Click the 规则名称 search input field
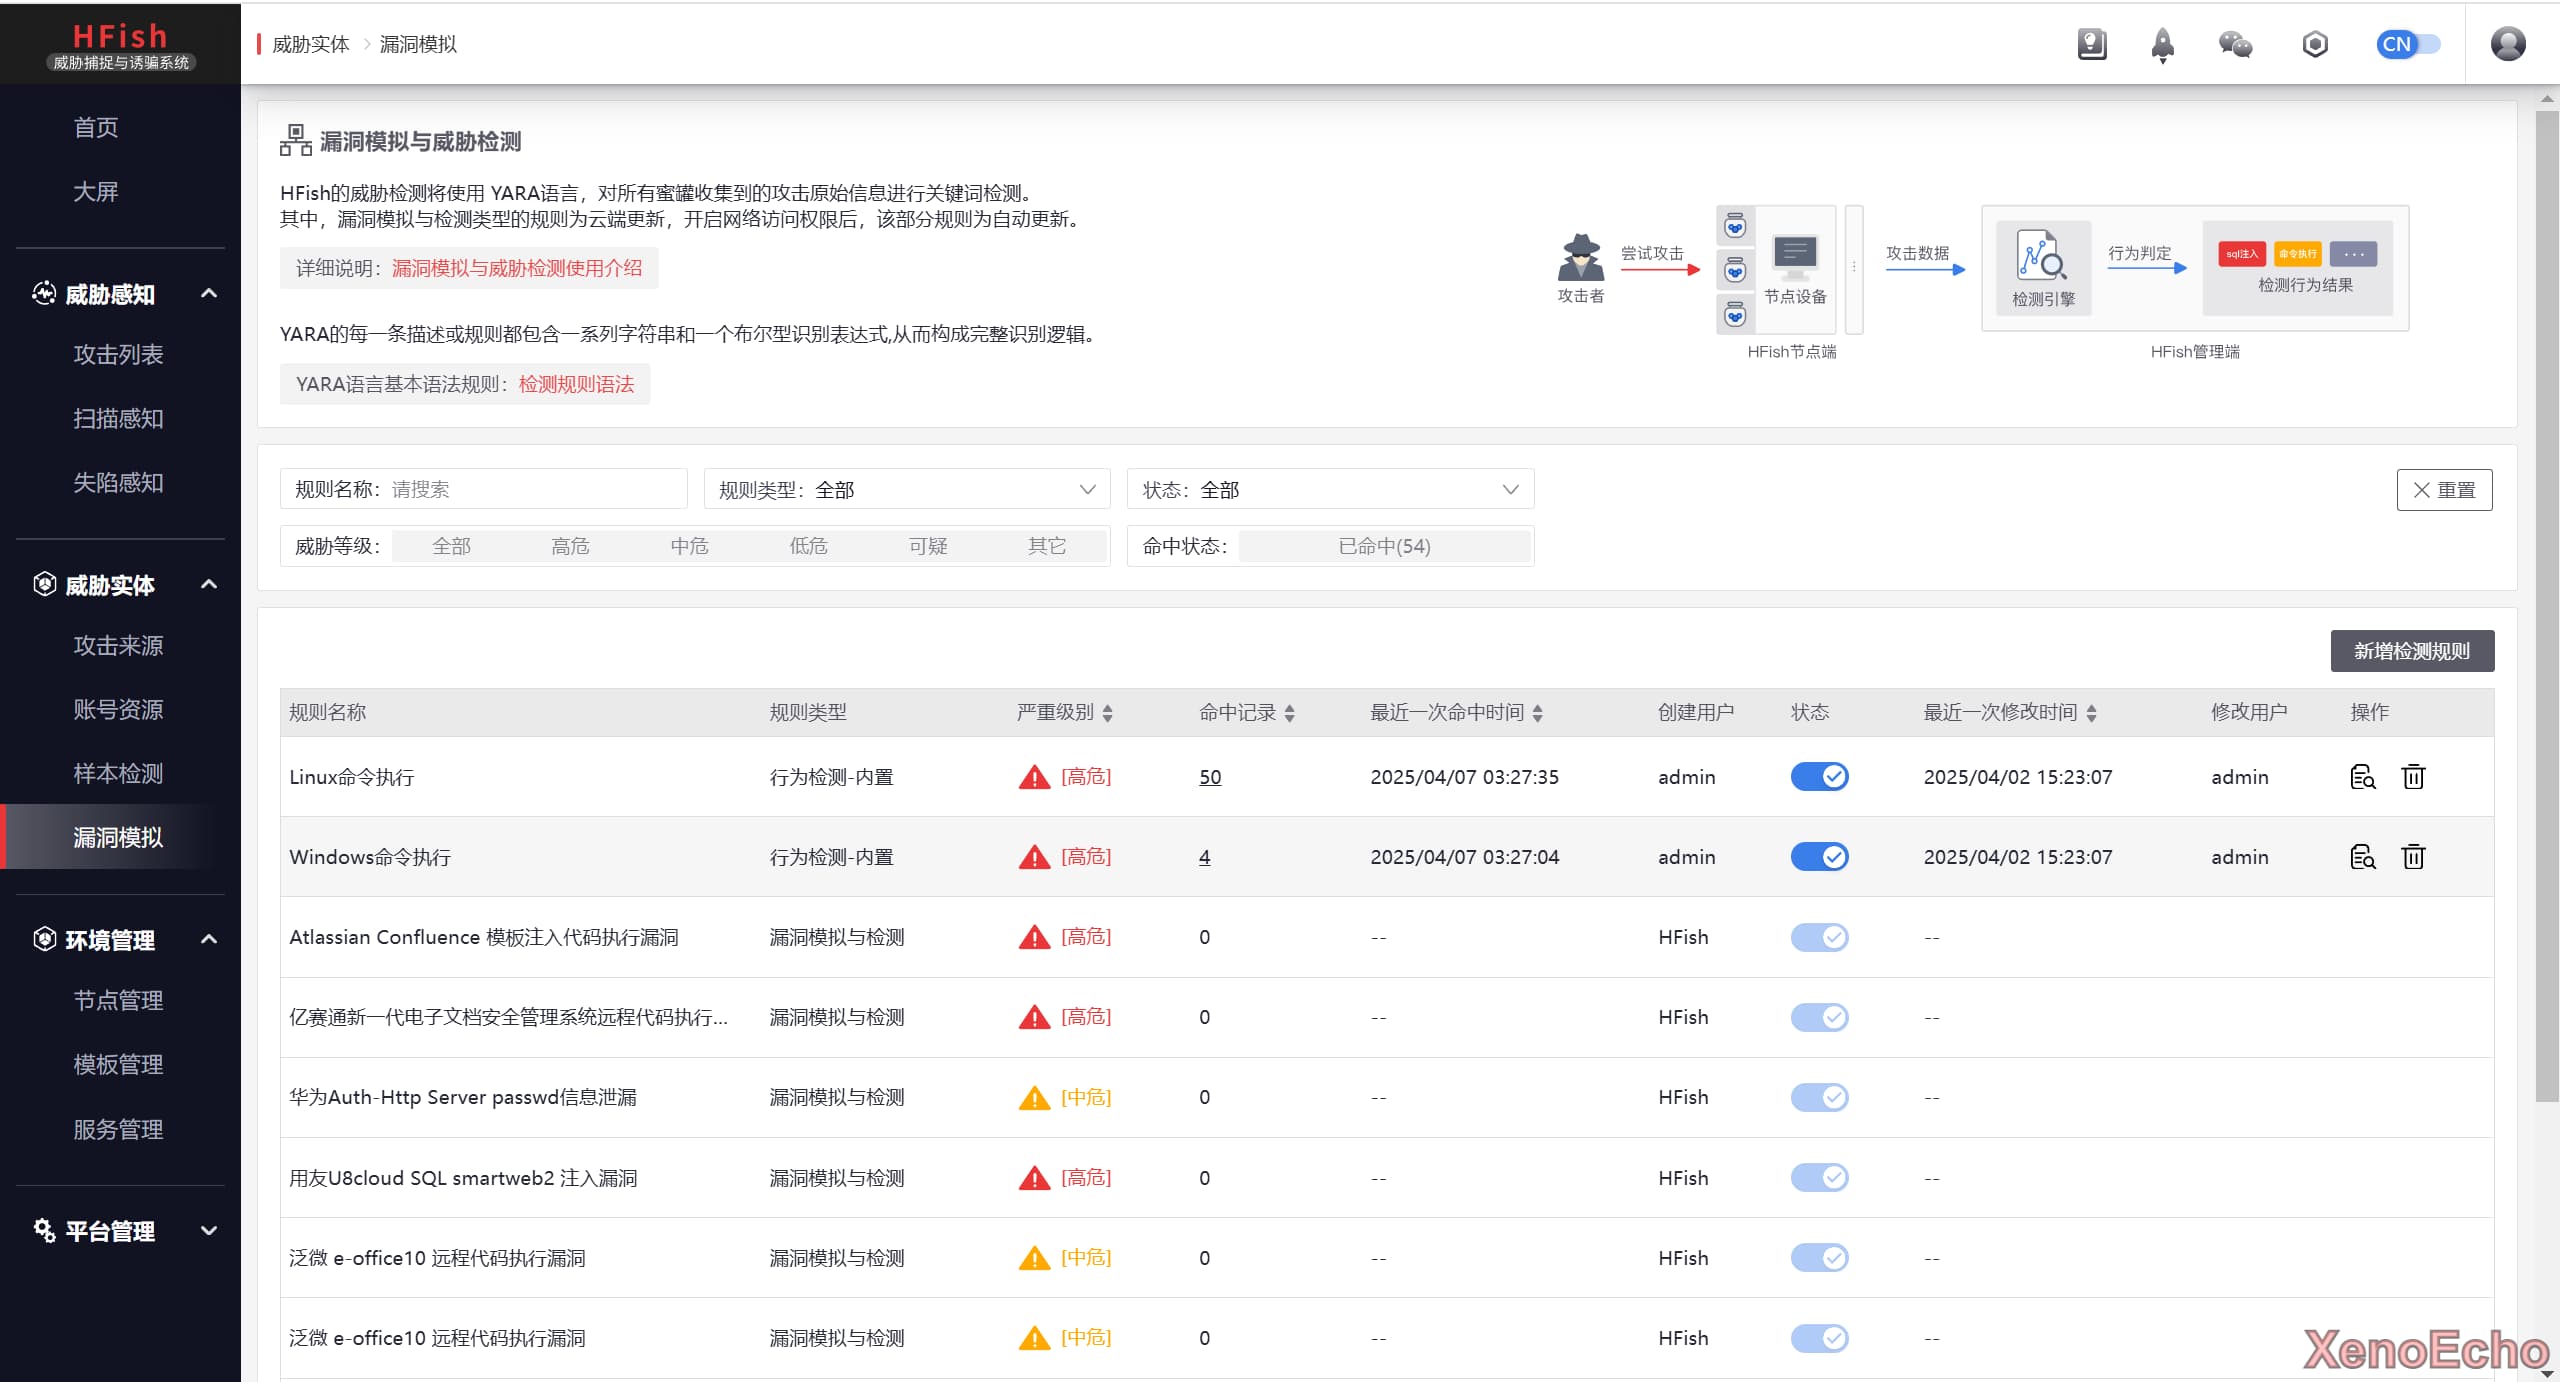This screenshot has height=1382, width=2560. (530, 490)
